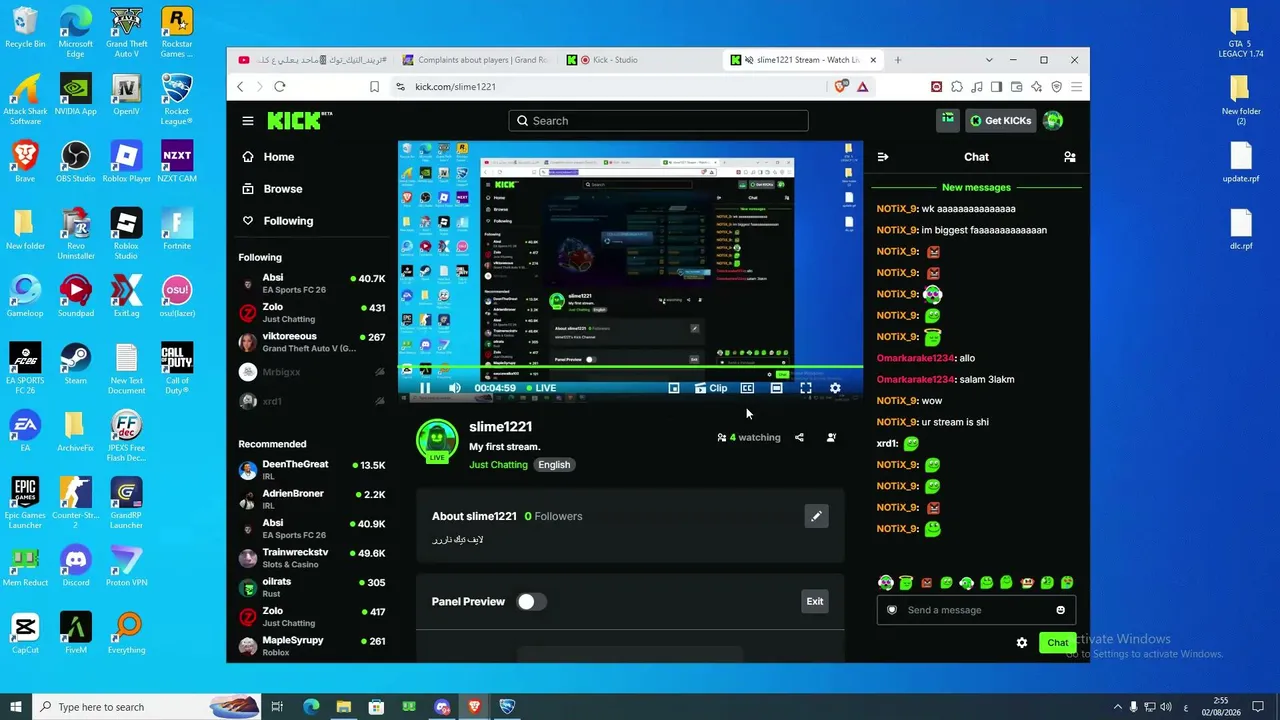Switch to Kick - Studio tab

(x=638, y=60)
